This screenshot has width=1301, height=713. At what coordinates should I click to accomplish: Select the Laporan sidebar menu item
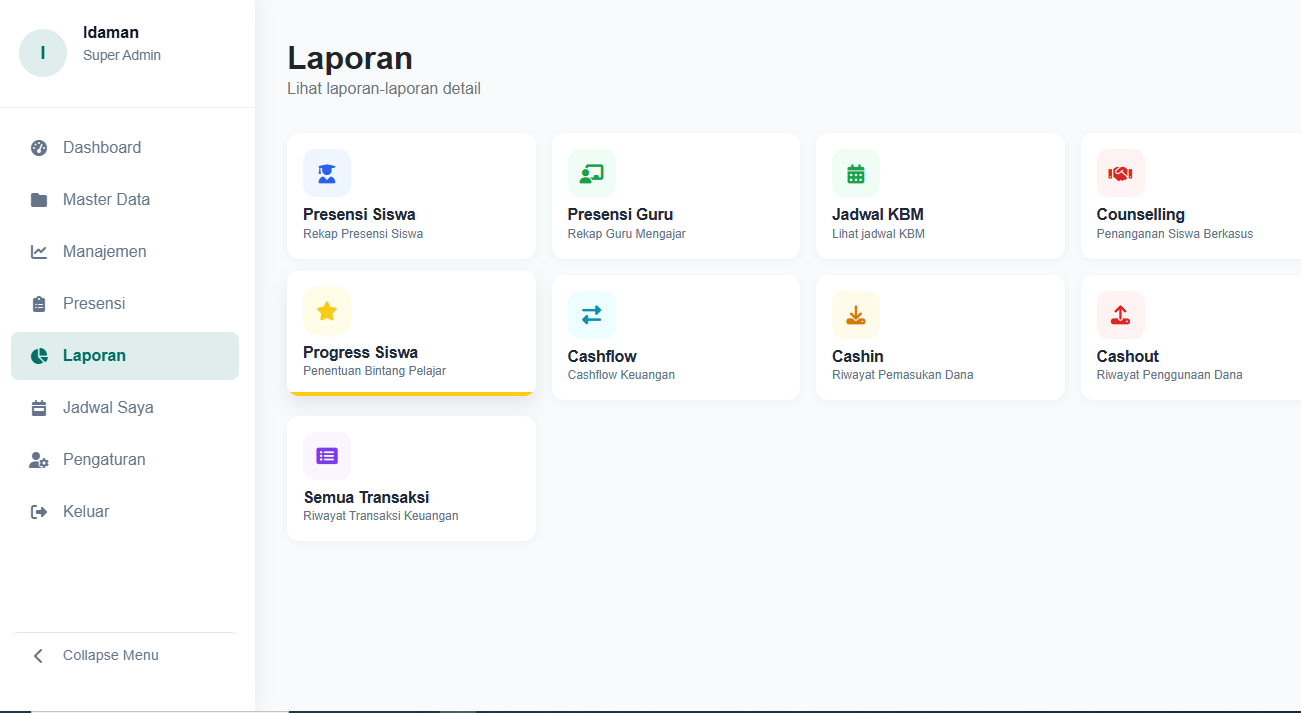(125, 356)
